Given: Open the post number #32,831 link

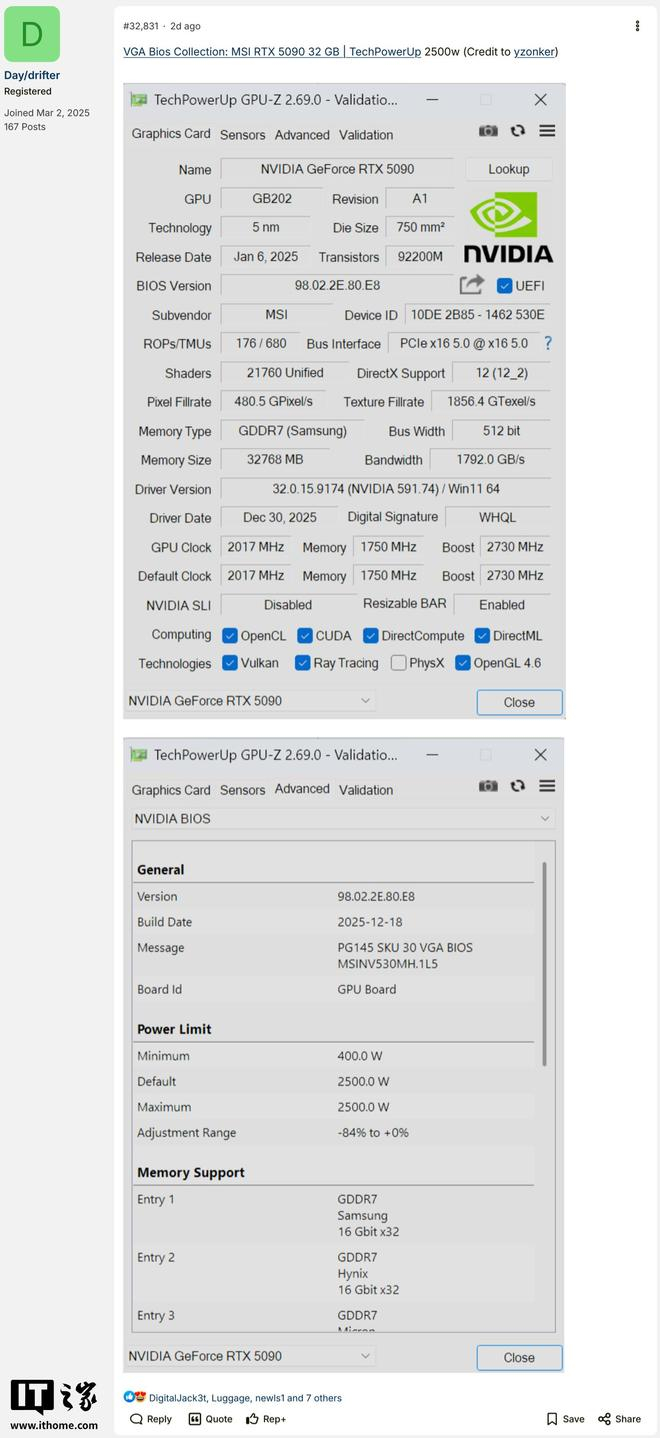Looking at the screenshot, I should (140, 26).
